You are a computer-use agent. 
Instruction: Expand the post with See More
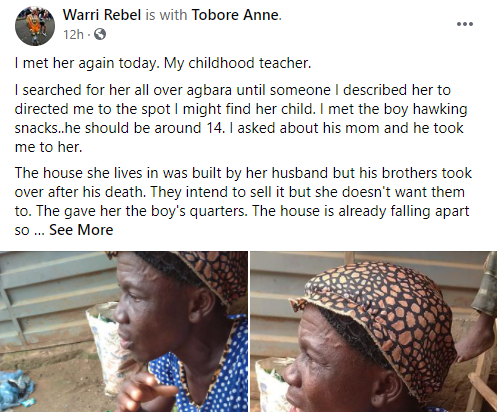(81, 230)
